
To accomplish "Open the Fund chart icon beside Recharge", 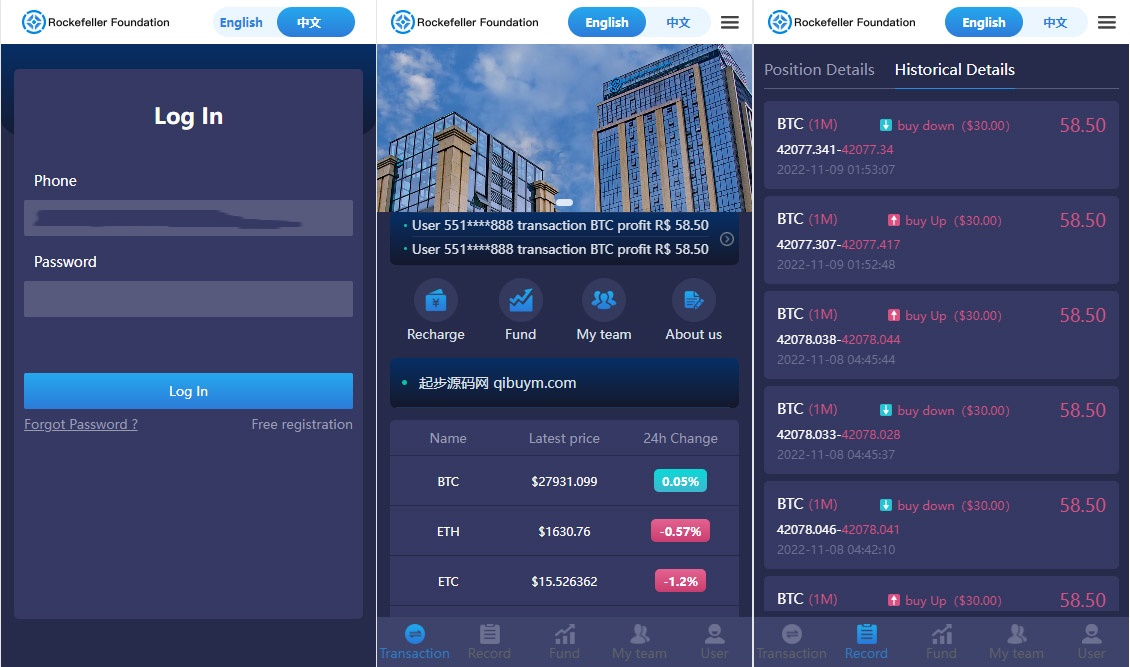I will click(520, 300).
